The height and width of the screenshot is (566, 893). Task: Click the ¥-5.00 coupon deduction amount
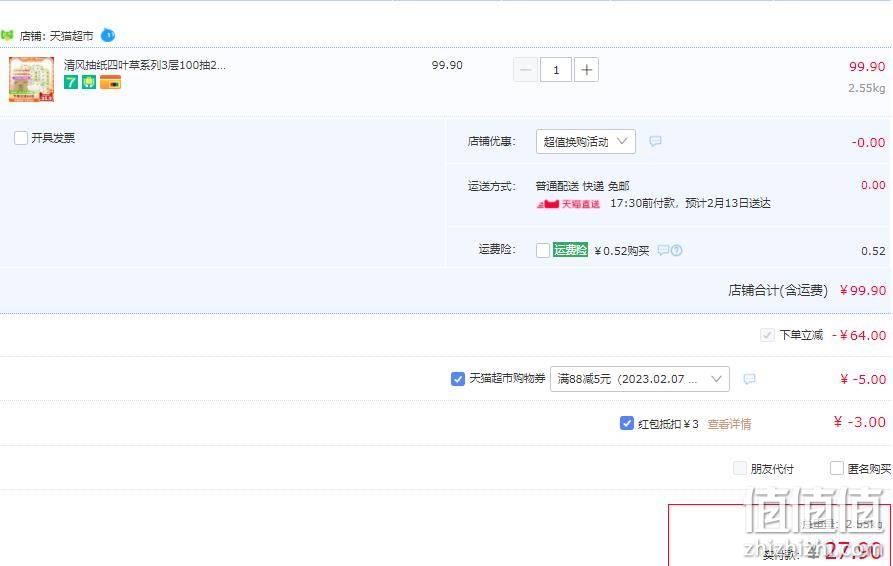tap(863, 379)
